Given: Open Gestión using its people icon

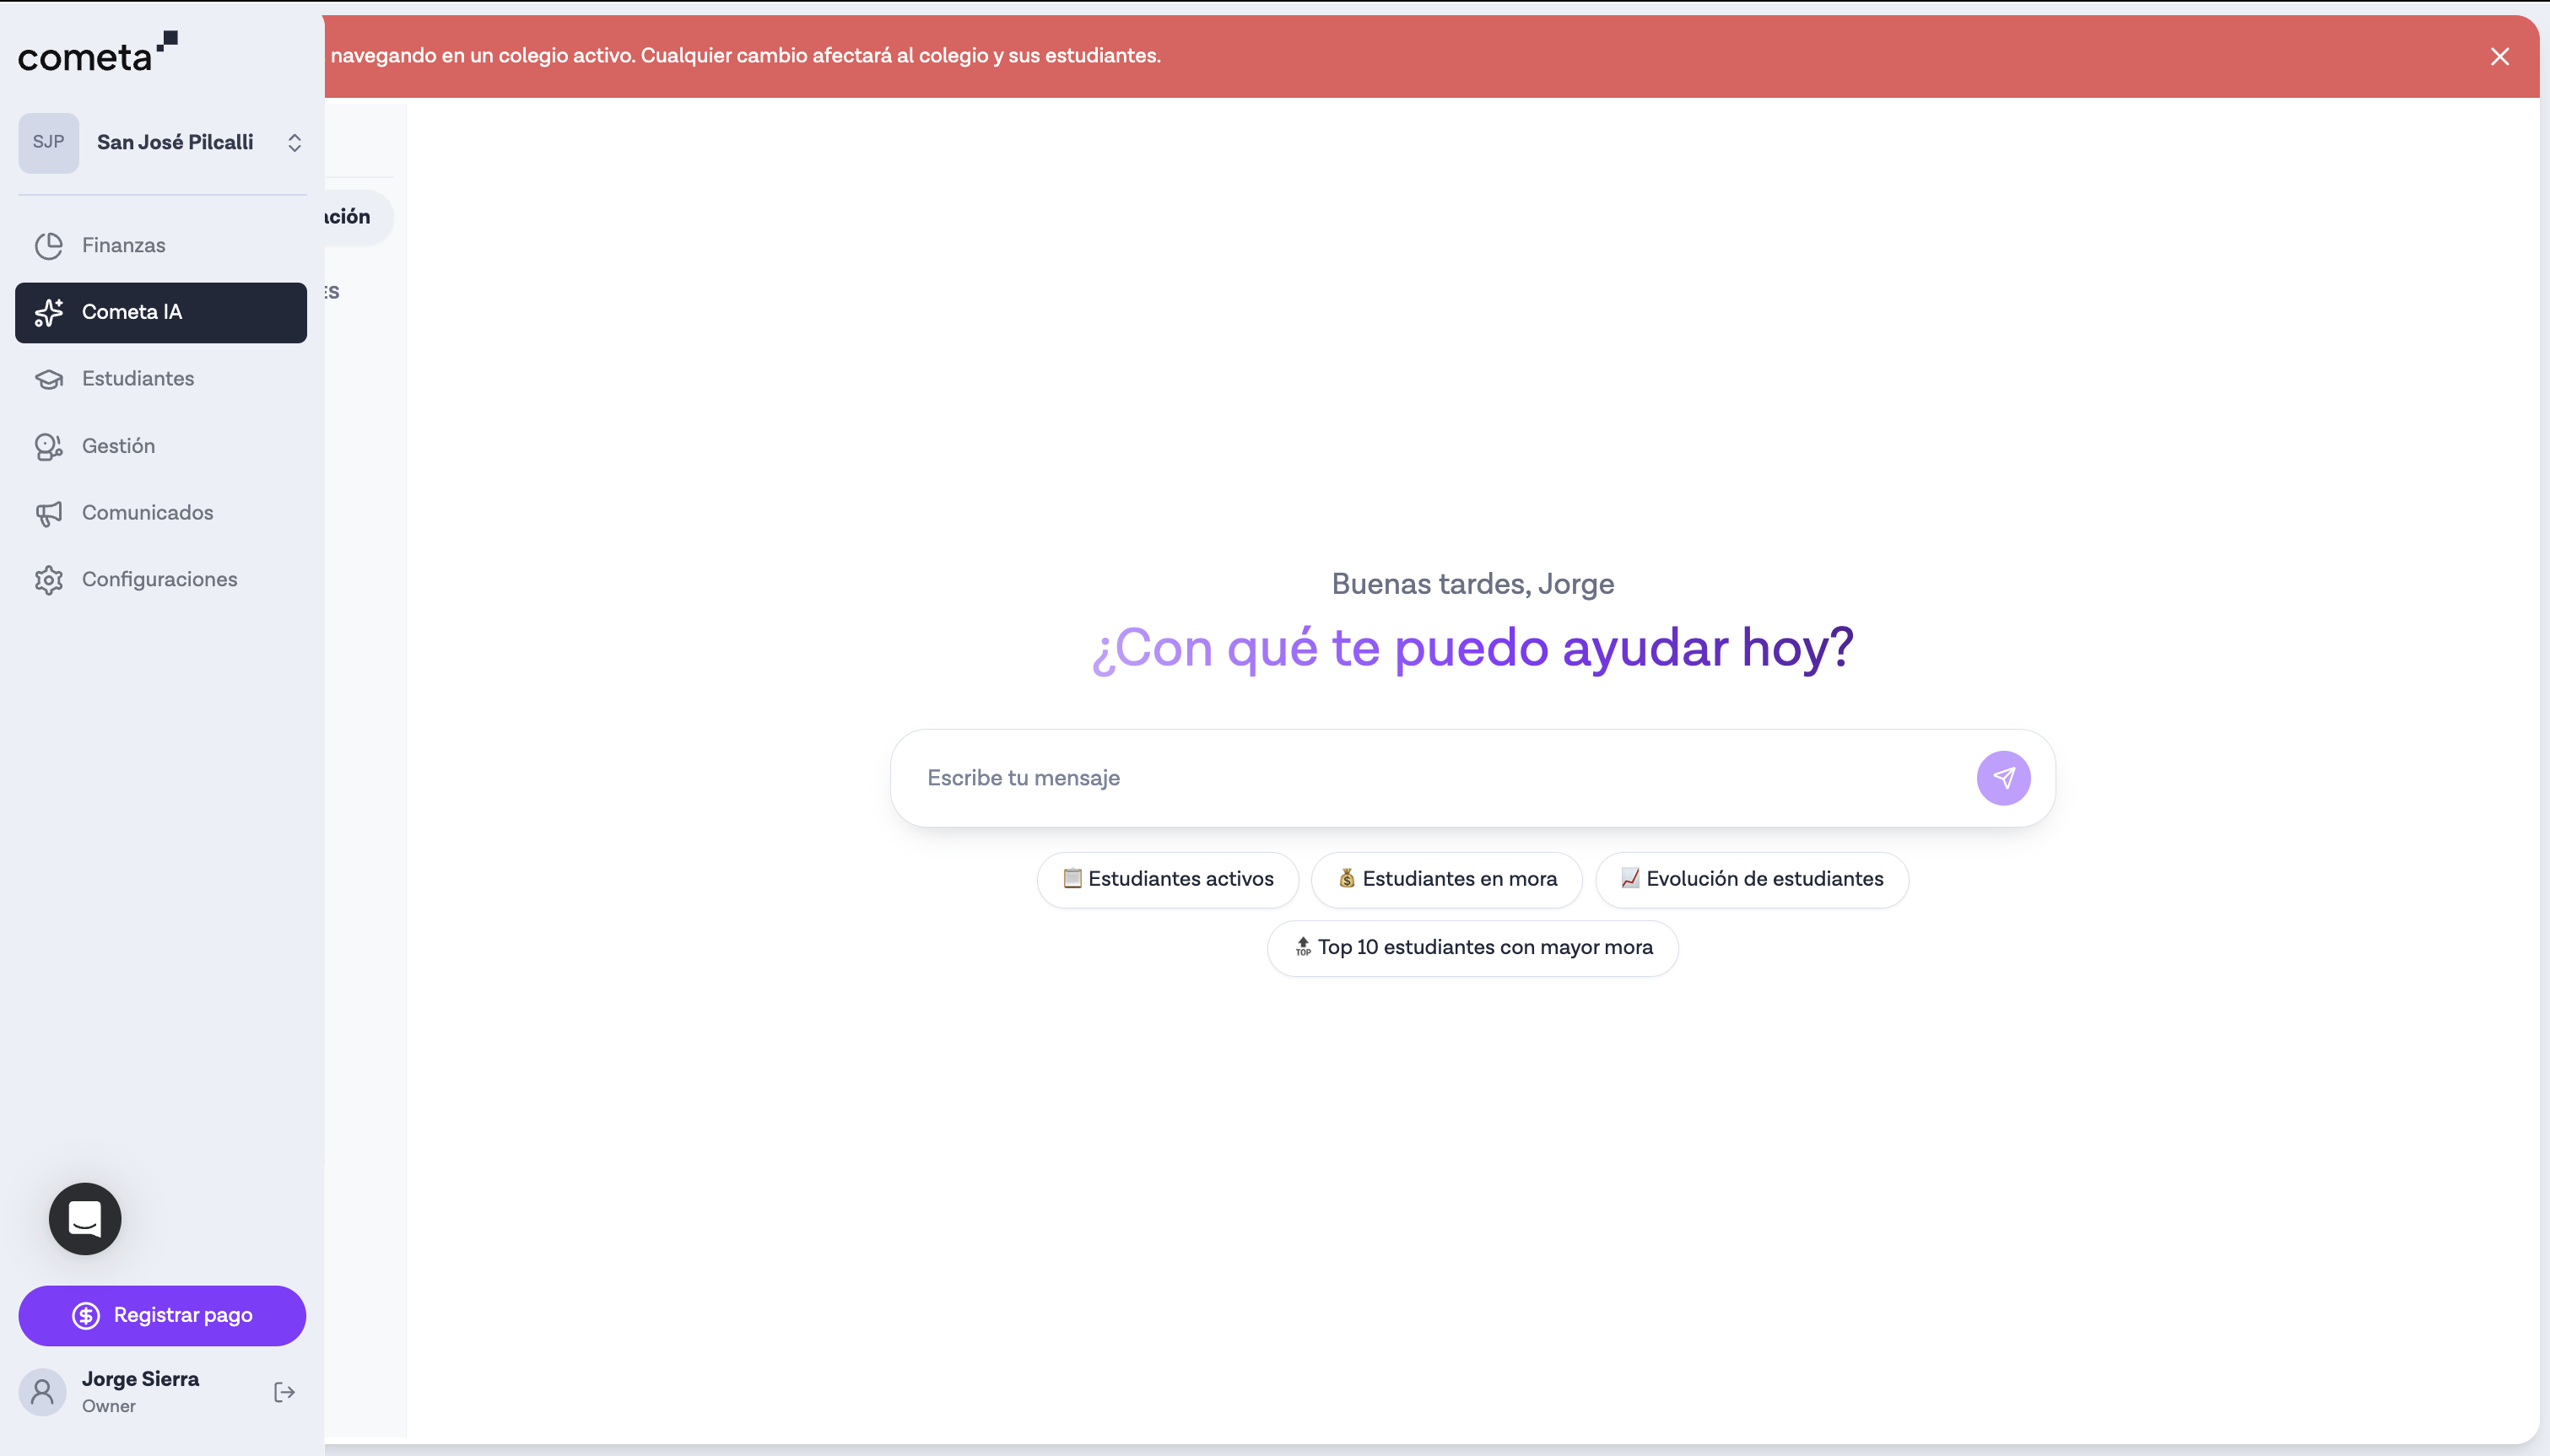Looking at the screenshot, I should (49, 446).
